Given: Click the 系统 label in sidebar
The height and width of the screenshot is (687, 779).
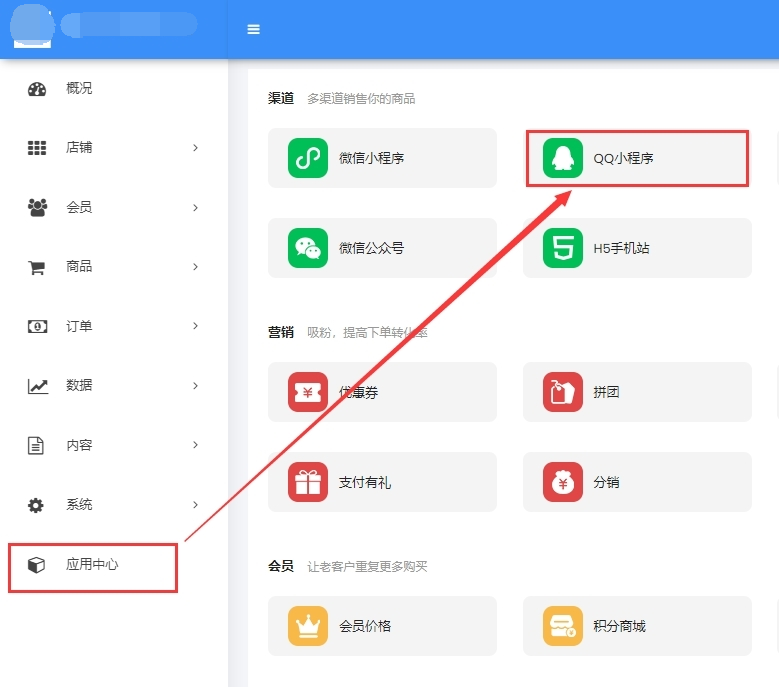Looking at the screenshot, I should coord(79,504).
